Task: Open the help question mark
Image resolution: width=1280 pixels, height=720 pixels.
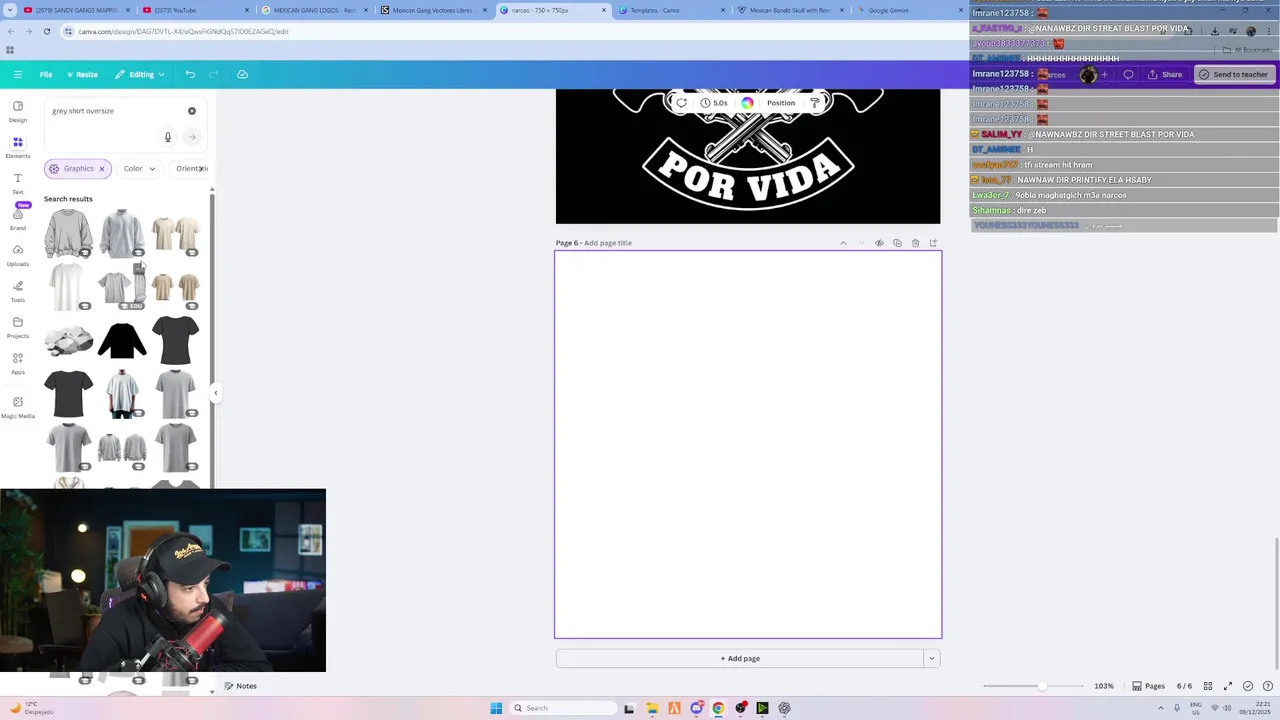Action: (1267, 686)
